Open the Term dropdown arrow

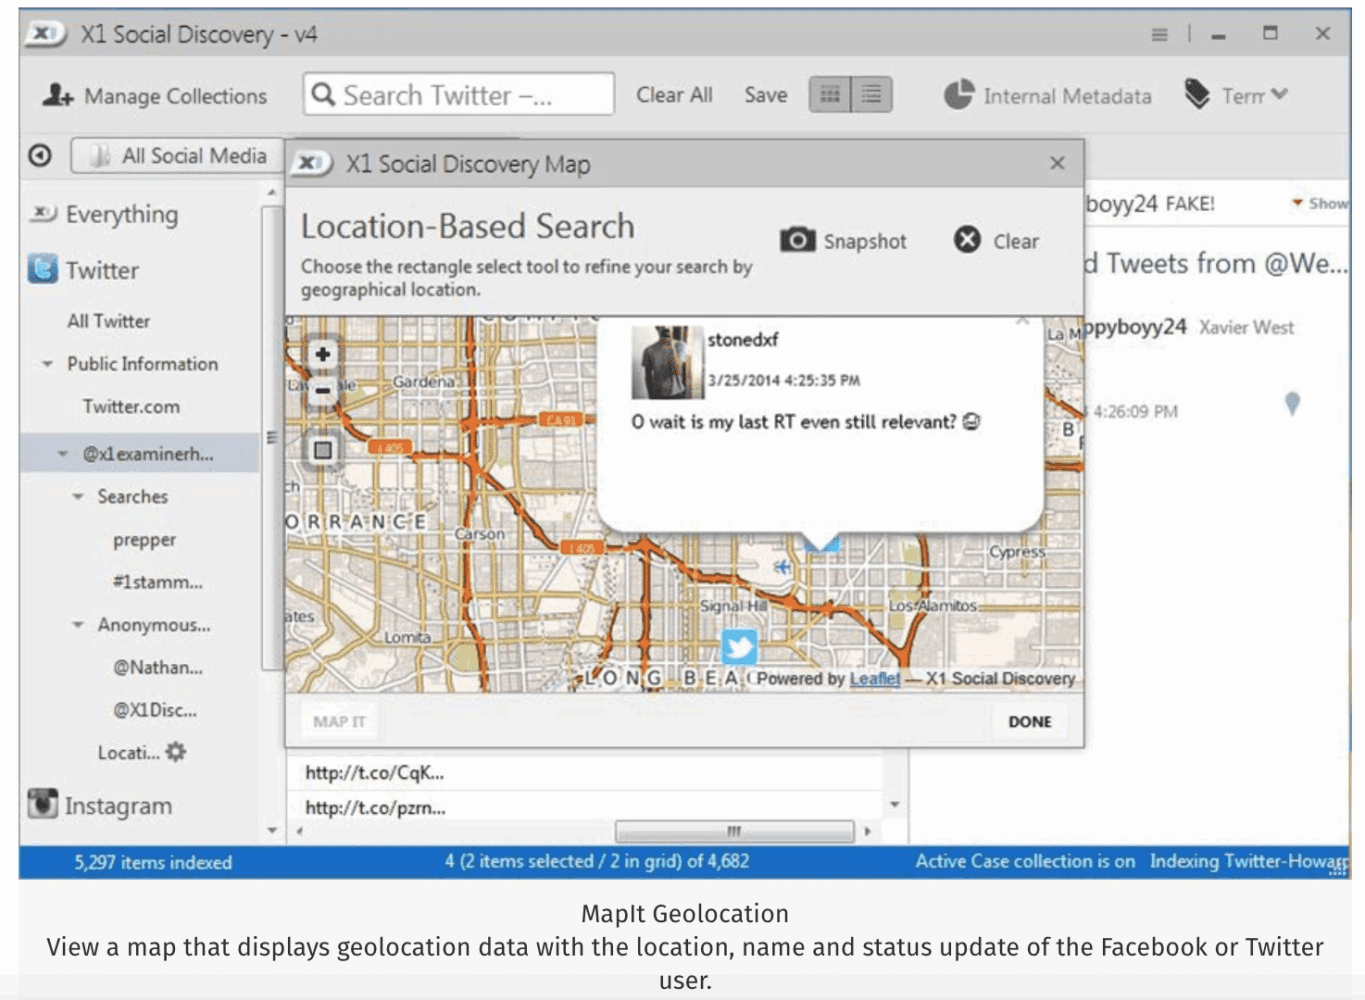tap(1279, 95)
